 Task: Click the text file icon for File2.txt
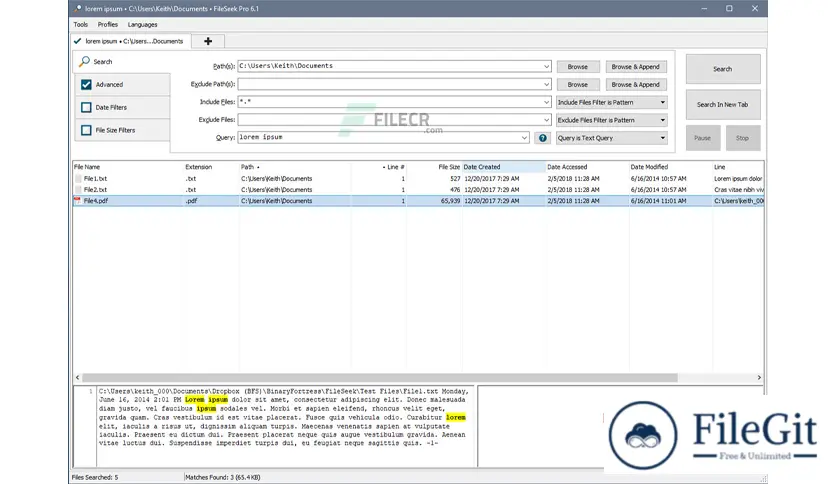[x=78, y=190]
